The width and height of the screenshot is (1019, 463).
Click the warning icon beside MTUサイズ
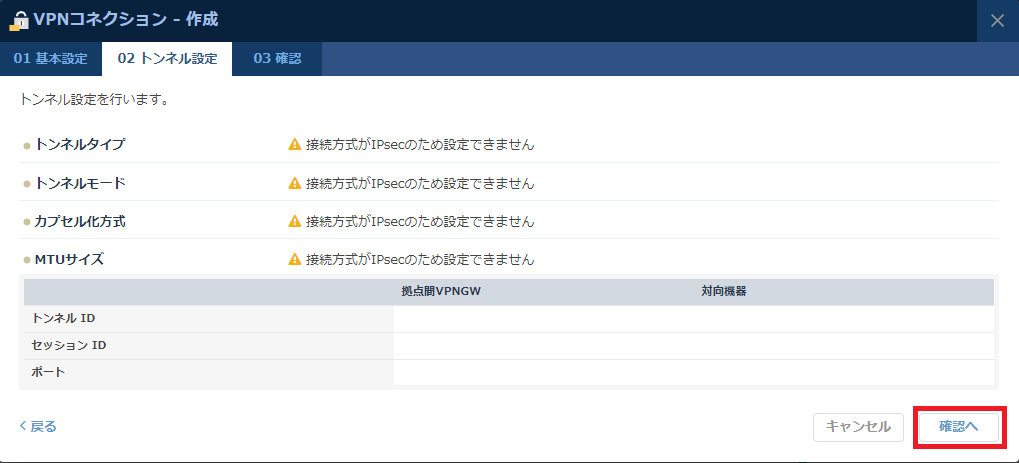294,259
